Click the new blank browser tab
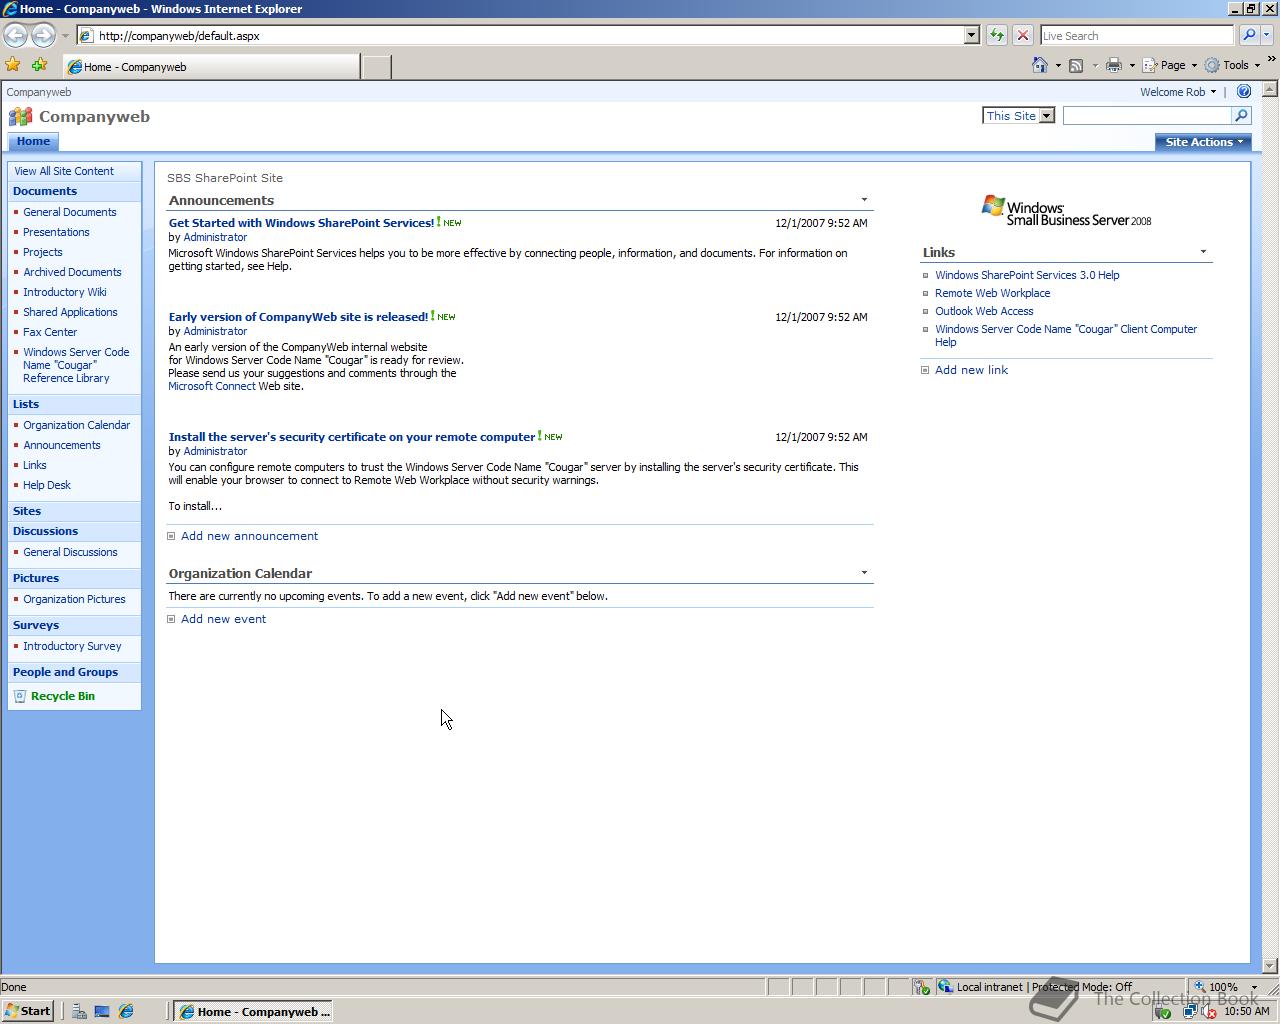Screen dimensions: 1280x1024 coord(376,67)
